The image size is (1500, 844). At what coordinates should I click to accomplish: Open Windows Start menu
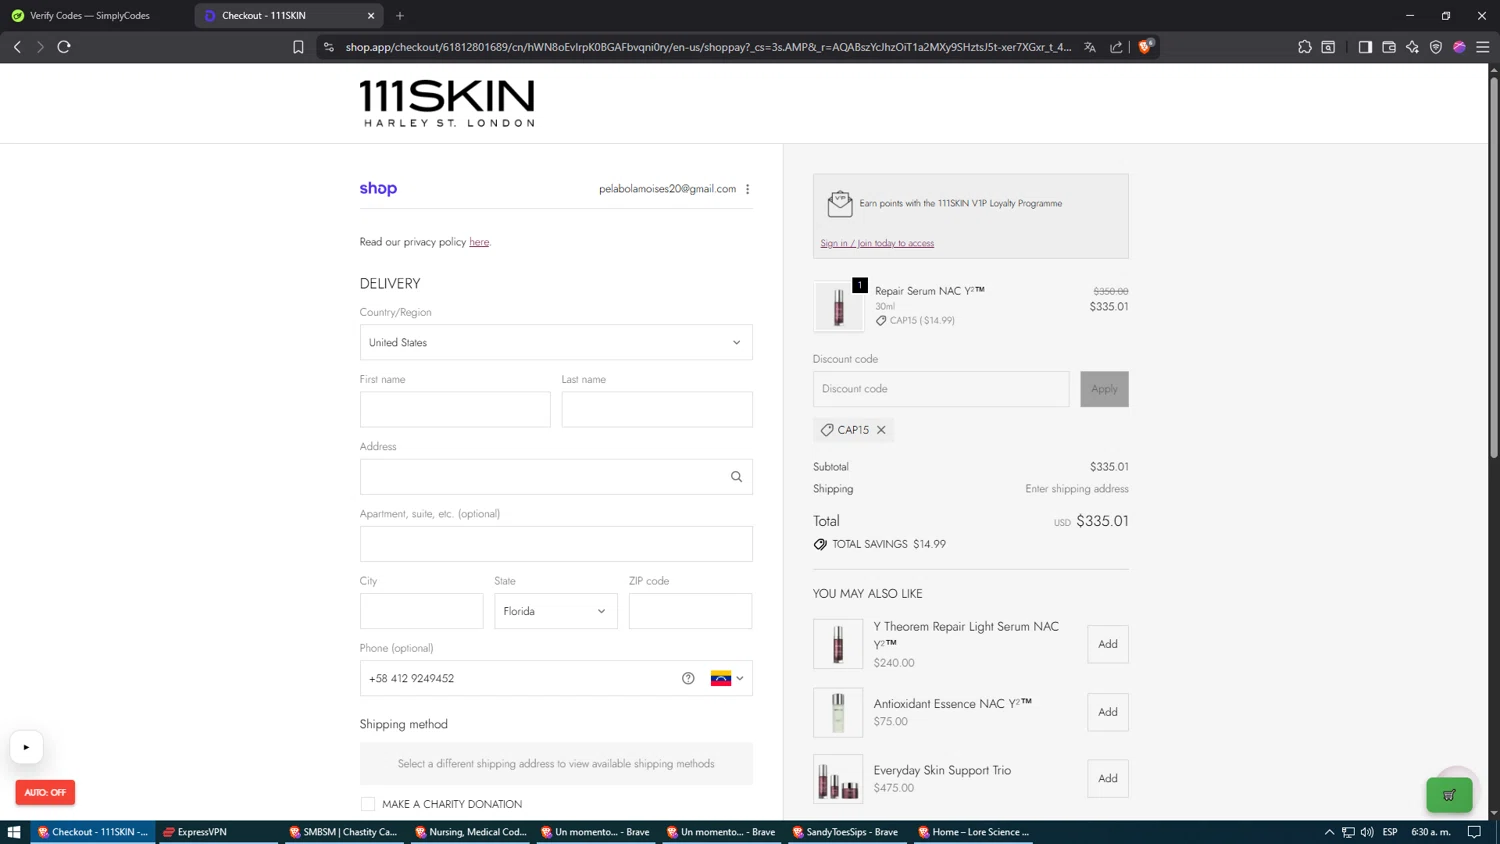pyautogui.click(x=14, y=832)
